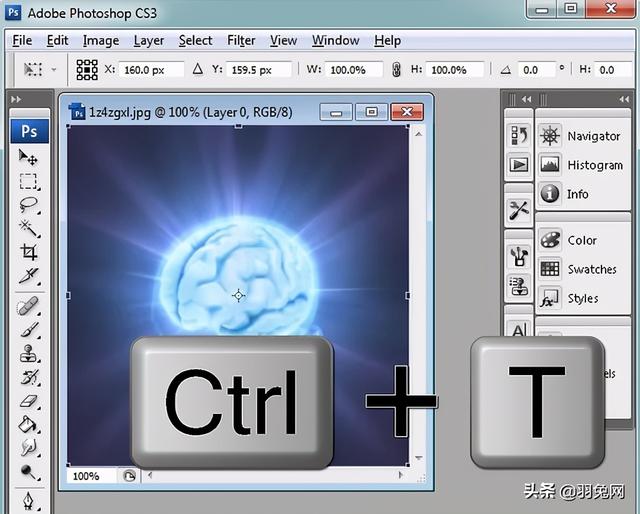The image size is (640, 514).
Task: Open the Edit menu
Action: (x=57, y=40)
